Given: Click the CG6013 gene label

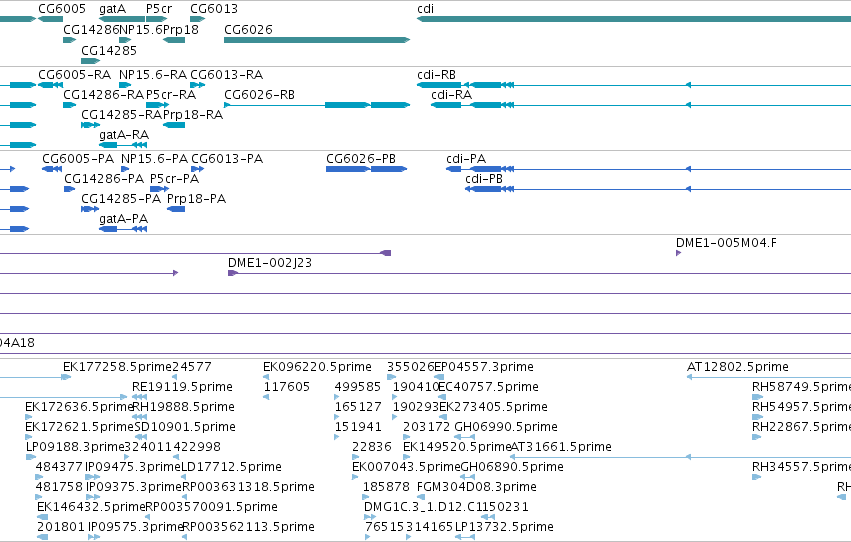Looking at the screenshot, I should pyautogui.click(x=214, y=9).
